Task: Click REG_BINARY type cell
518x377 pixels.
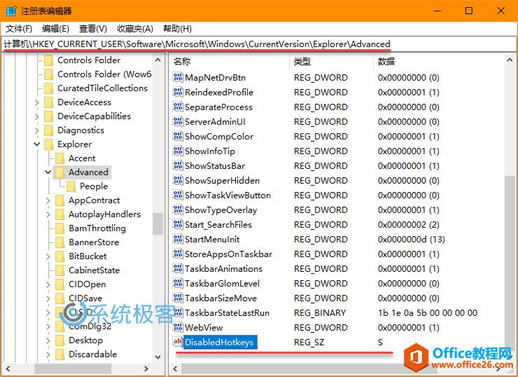Action: point(320,313)
